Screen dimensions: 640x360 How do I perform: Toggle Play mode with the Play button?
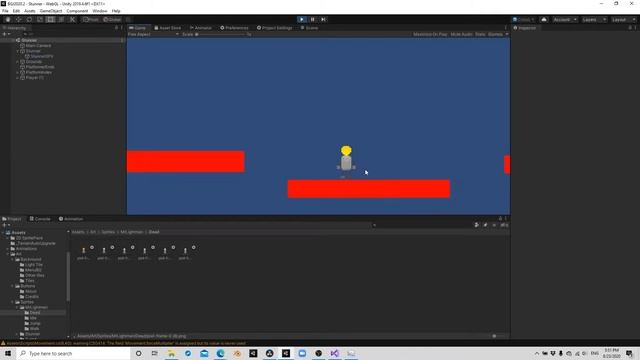tap(302, 19)
